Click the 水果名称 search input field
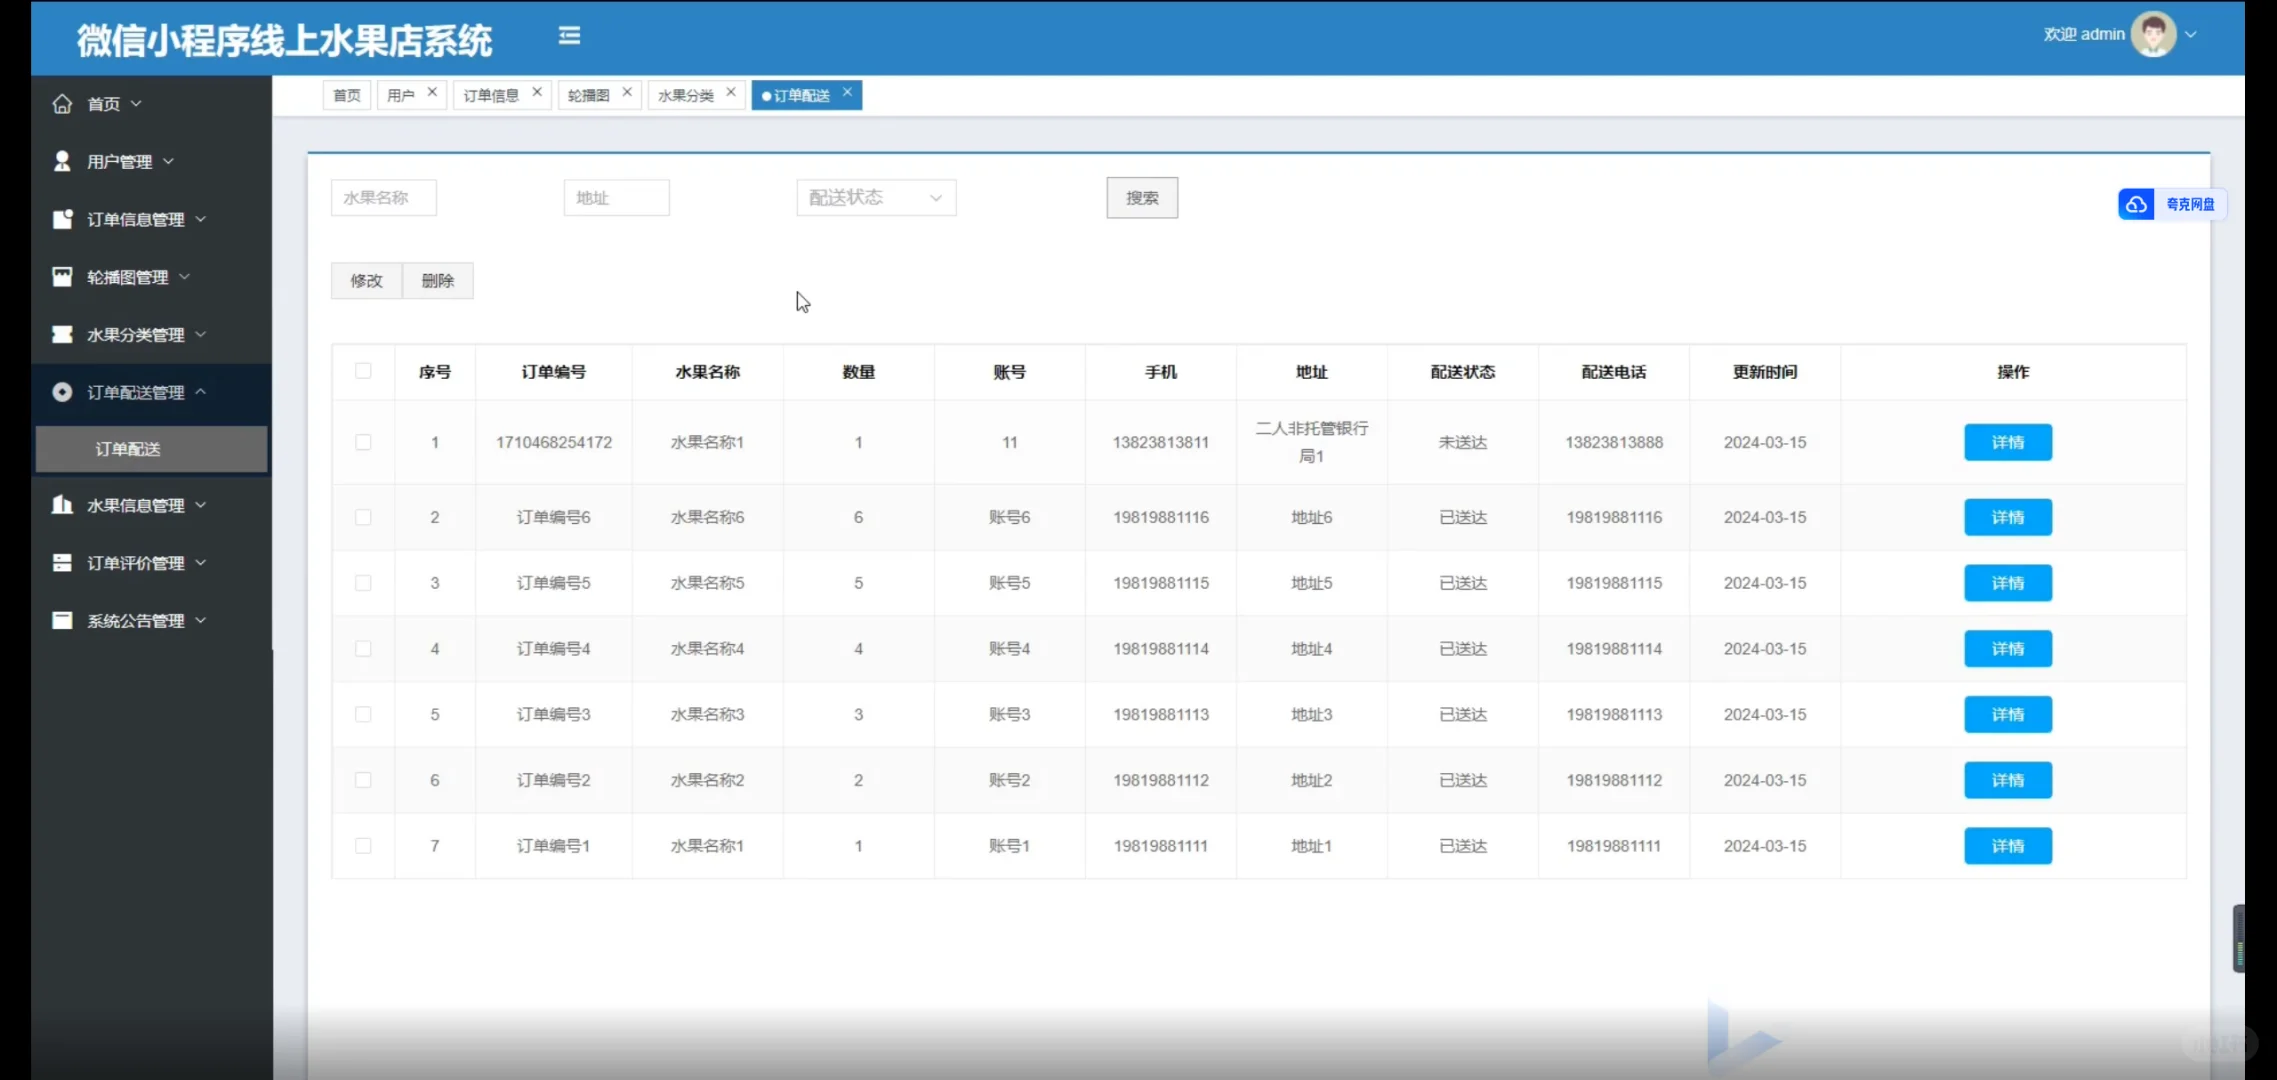 (382, 197)
